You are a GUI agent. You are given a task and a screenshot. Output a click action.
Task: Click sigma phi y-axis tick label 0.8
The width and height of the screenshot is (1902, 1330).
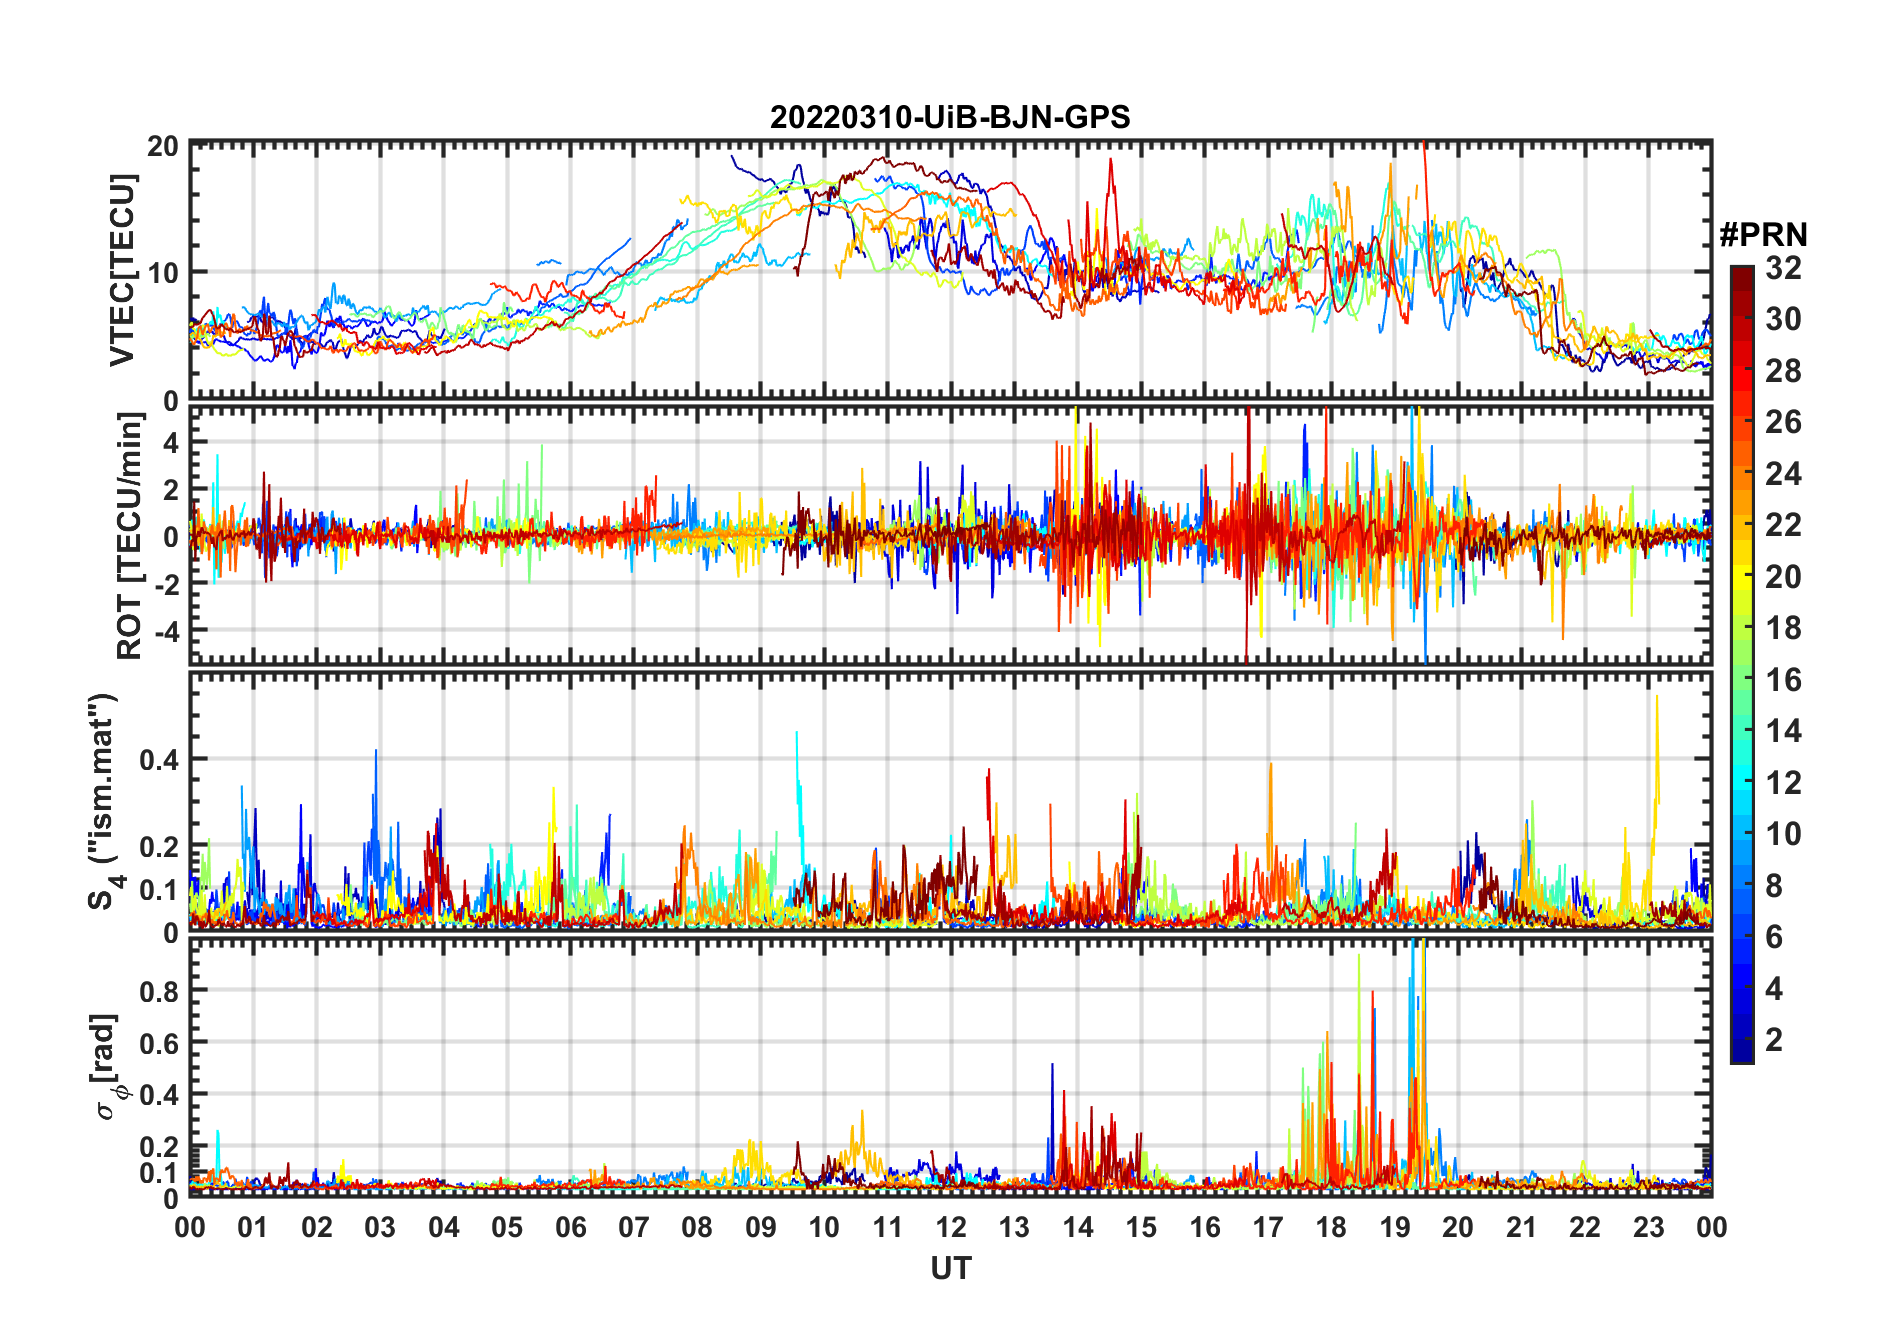[x=160, y=992]
